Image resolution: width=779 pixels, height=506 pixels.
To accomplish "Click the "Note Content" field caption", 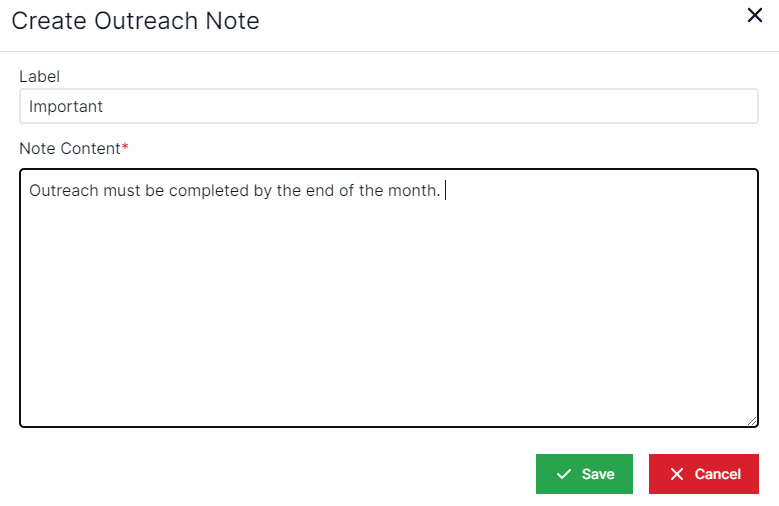I will click(x=69, y=148).
